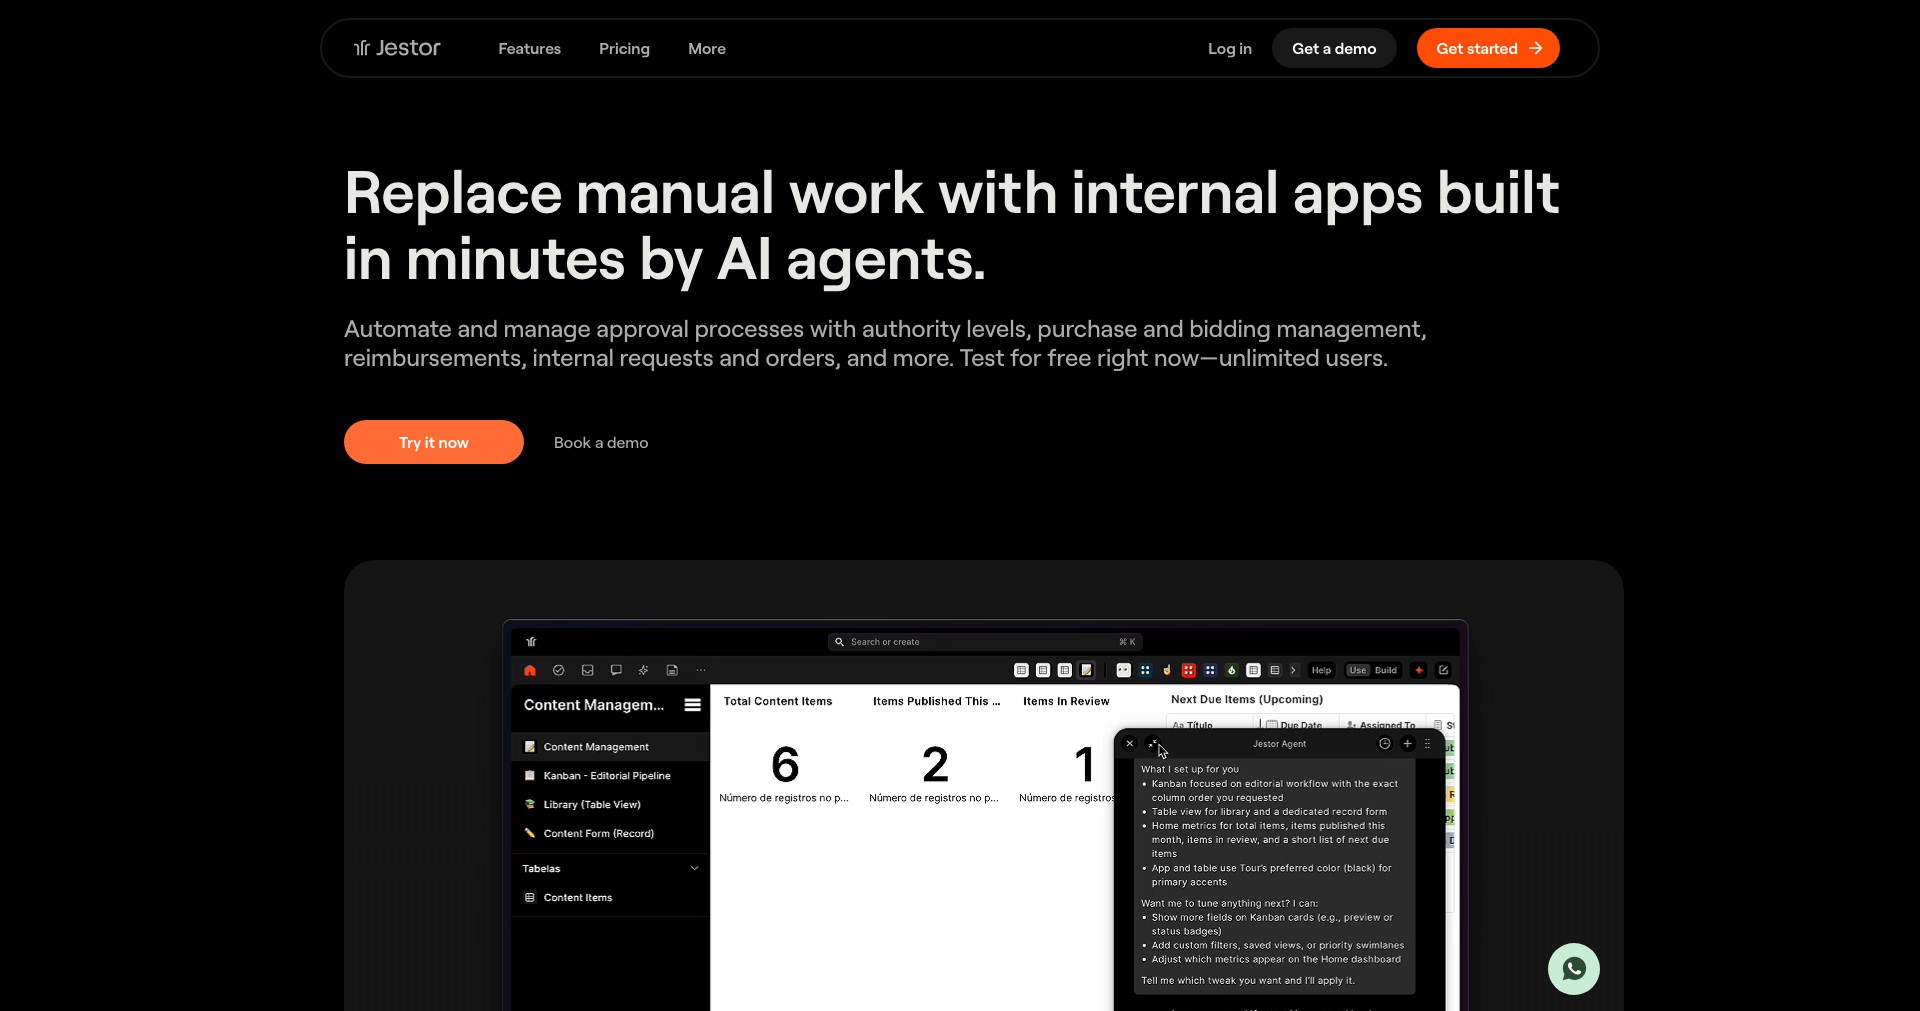Select the notepad tab icon in toolbar
Viewport: 1920px width, 1011px height.
click(1086, 670)
